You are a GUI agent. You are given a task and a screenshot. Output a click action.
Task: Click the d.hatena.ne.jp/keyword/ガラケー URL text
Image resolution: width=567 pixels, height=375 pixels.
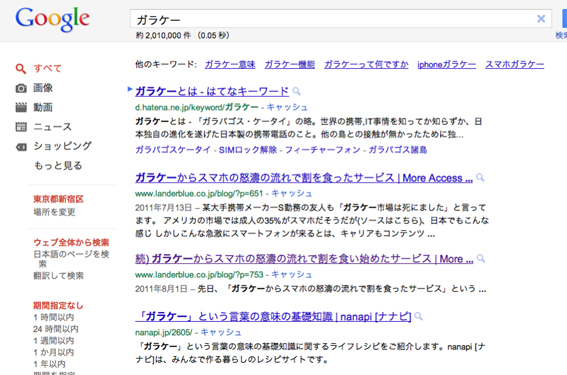click(x=197, y=107)
